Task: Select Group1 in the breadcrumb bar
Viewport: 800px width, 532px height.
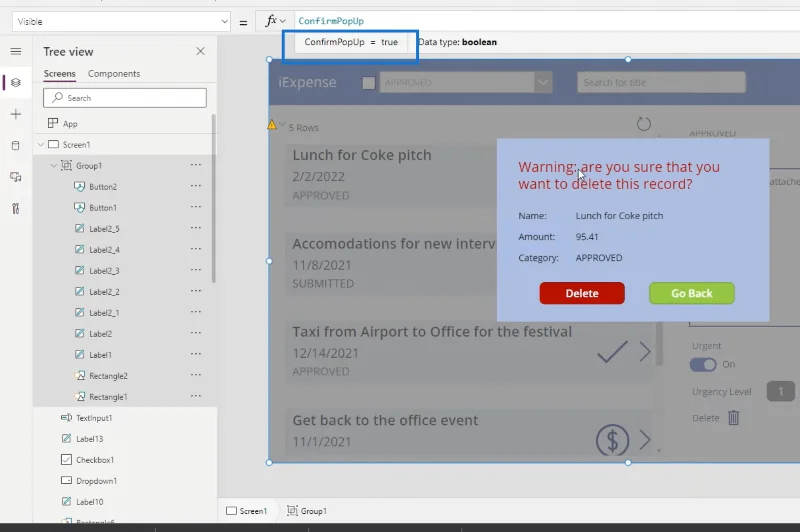Action: point(307,511)
